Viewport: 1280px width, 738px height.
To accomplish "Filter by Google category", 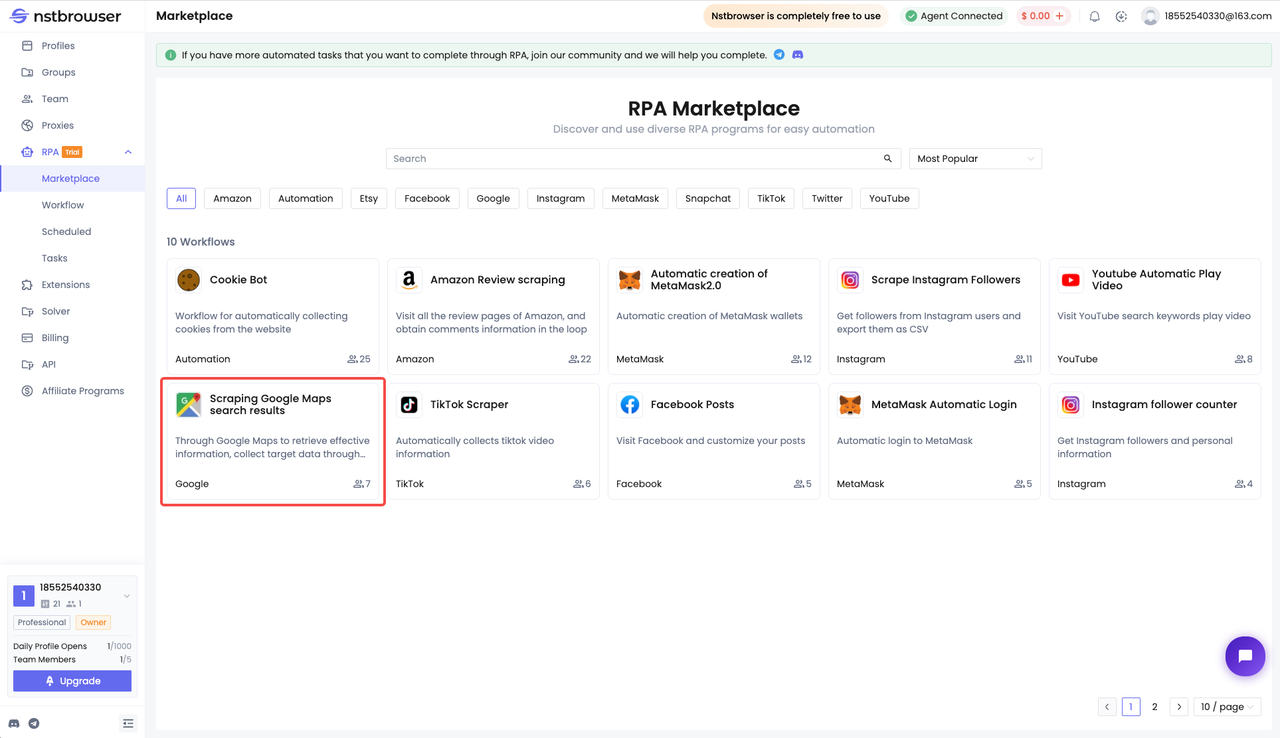I will pos(493,198).
